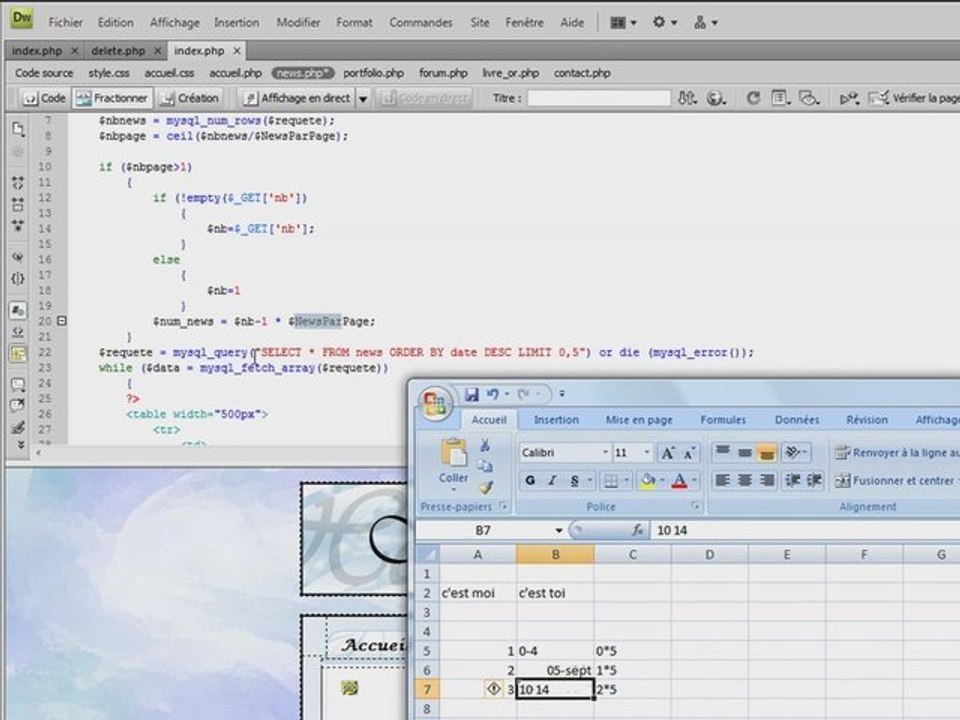Click the insert function fx icon
Image resolution: width=960 pixels, height=720 pixels.
tap(637, 530)
